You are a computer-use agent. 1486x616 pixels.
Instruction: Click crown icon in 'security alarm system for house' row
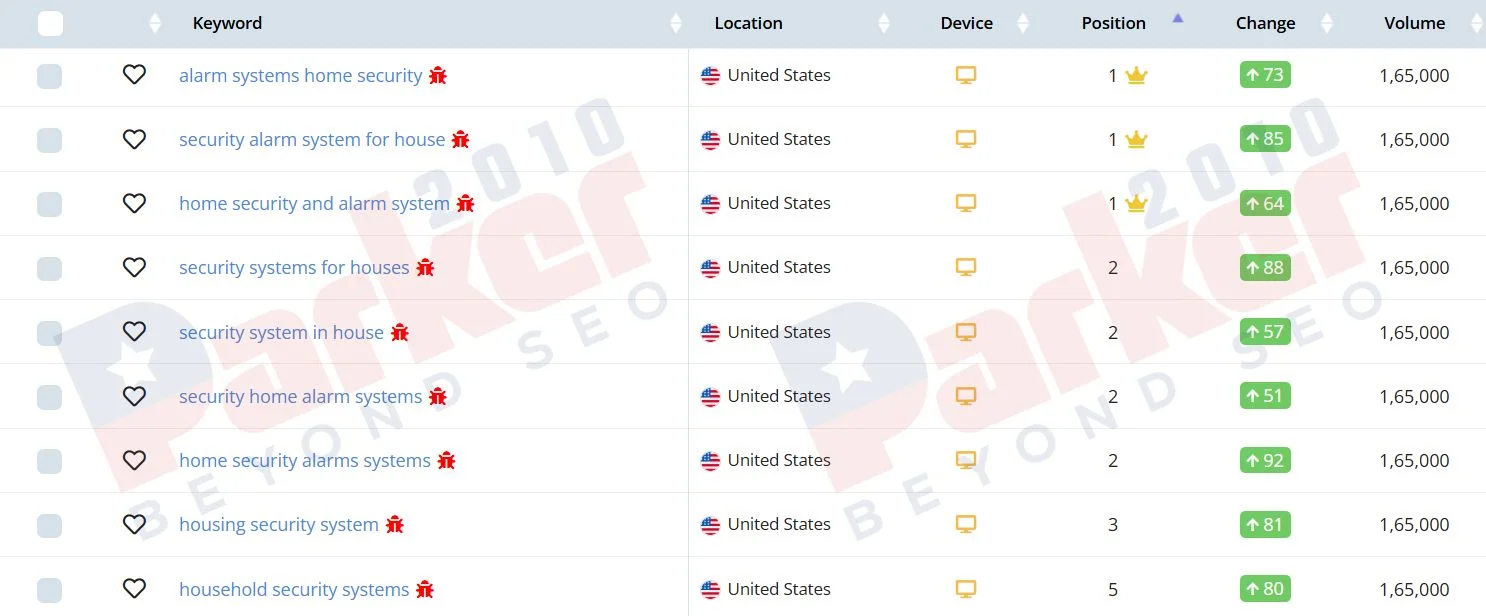click(x=1135, y=140)
